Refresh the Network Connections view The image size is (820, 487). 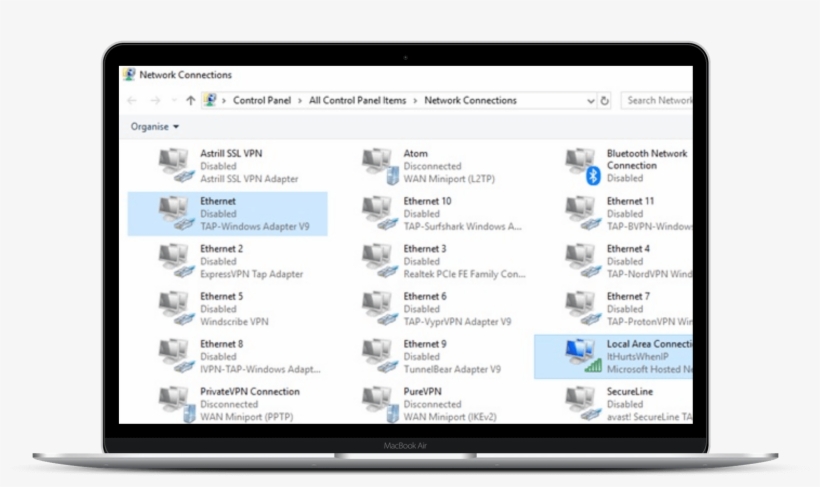point(605,100)
